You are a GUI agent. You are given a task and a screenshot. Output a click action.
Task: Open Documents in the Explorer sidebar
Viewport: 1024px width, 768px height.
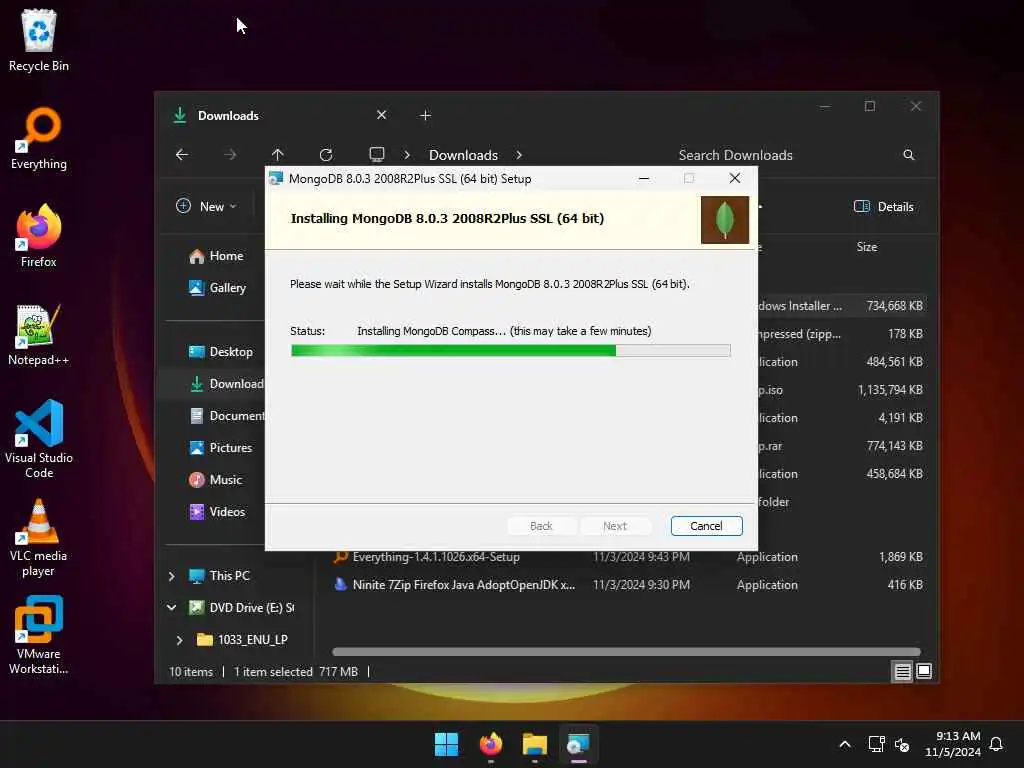coord(226,416)
